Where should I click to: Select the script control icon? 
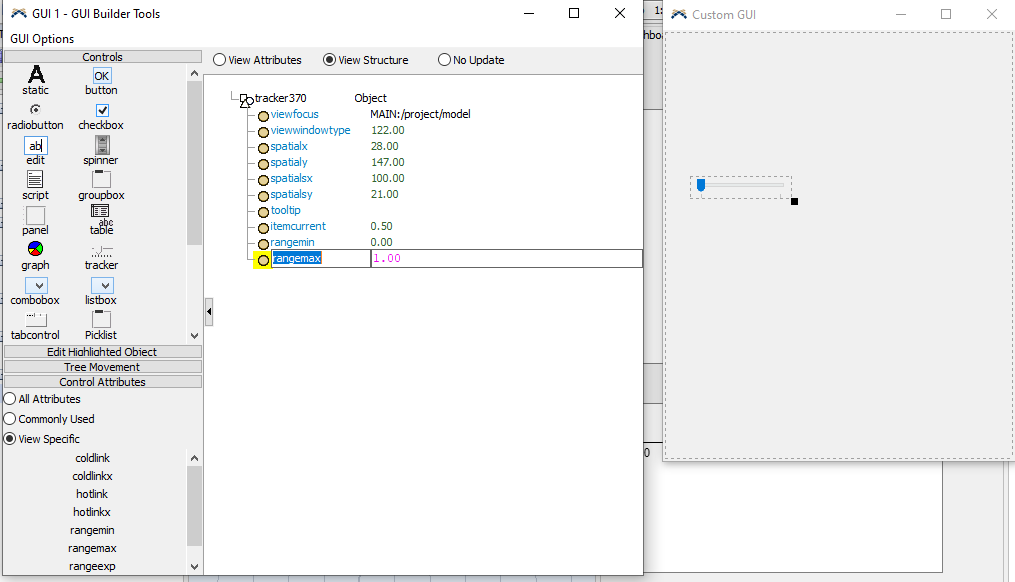(x=35, y=180)
